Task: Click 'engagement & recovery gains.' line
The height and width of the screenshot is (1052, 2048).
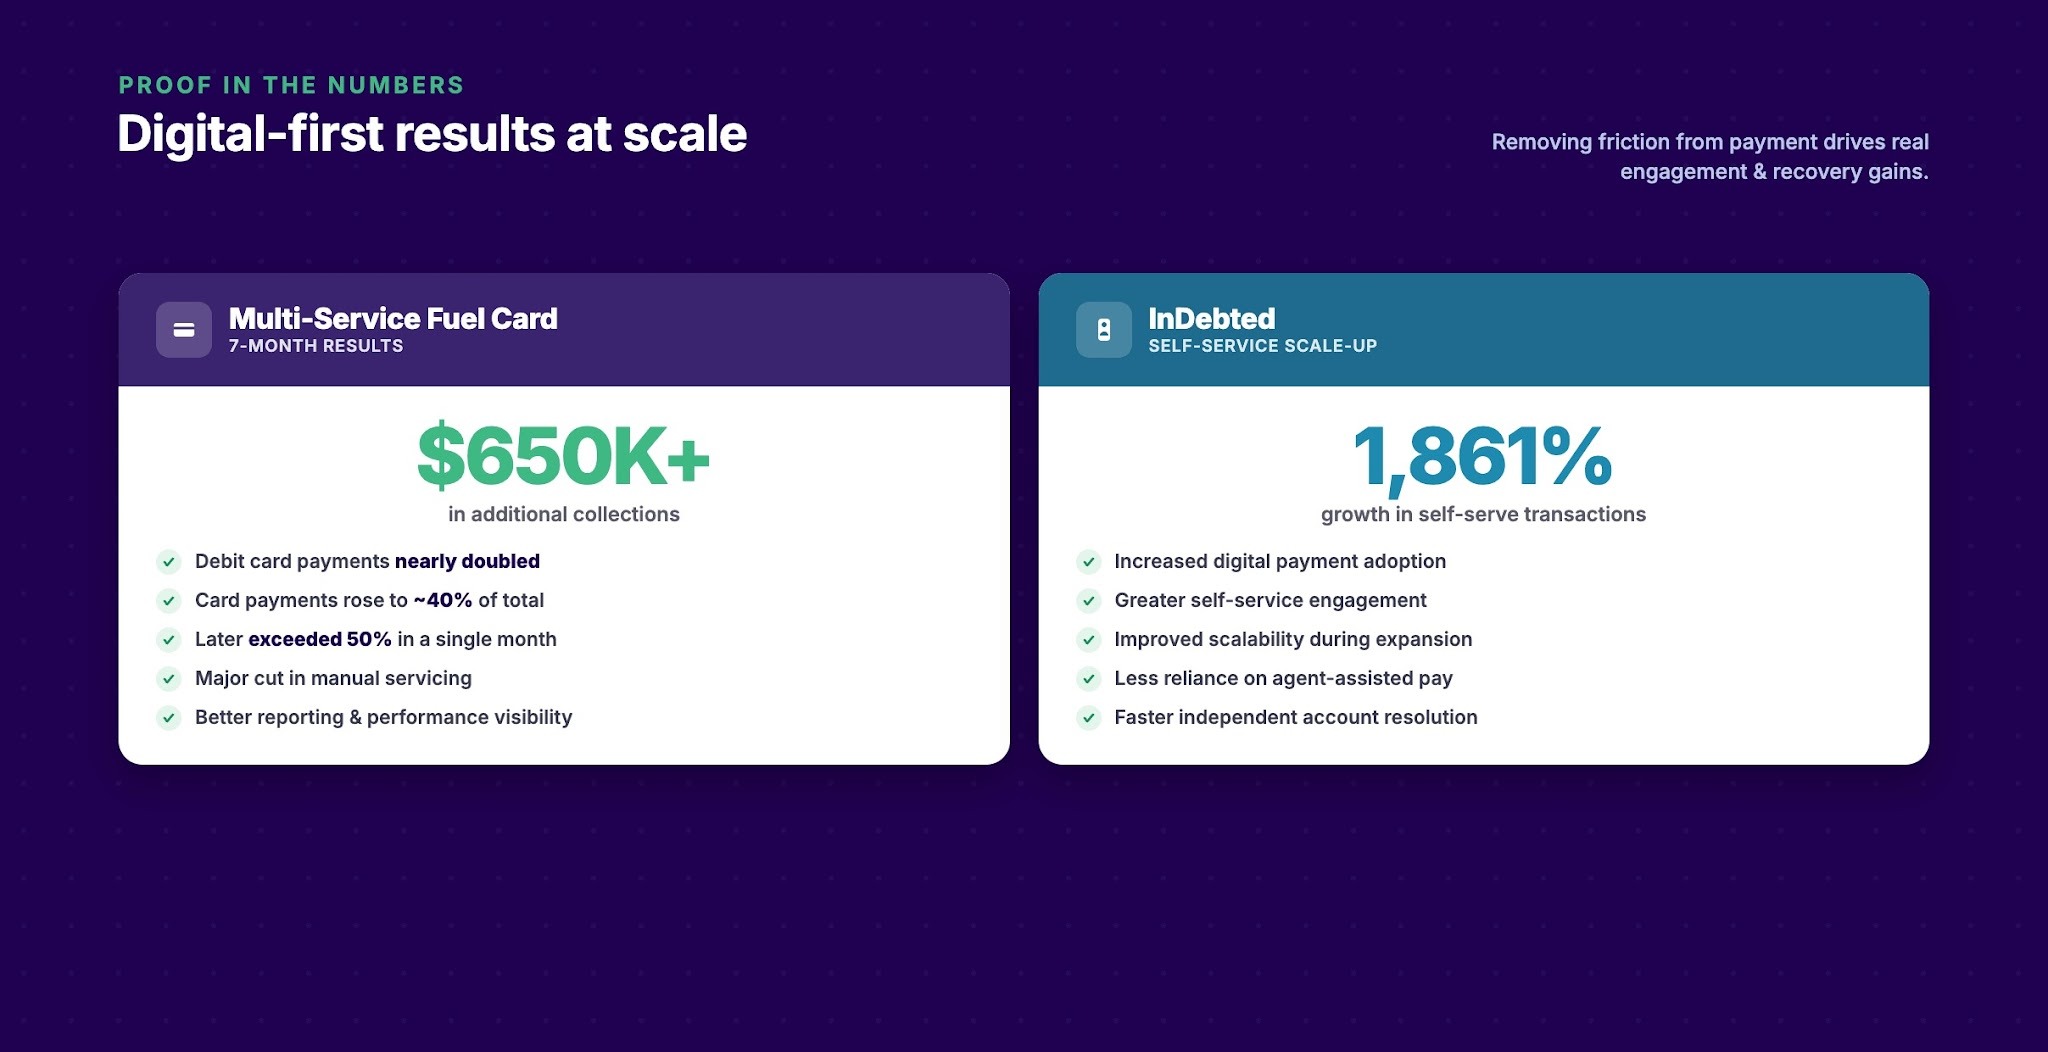Action: (1774, 172)
